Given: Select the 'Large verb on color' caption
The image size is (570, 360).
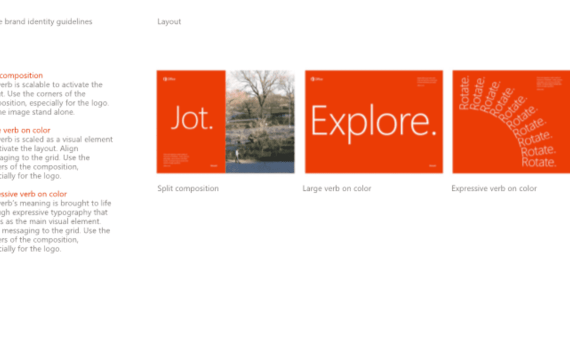Looking at the screenshot, I should tap(337, 188).
